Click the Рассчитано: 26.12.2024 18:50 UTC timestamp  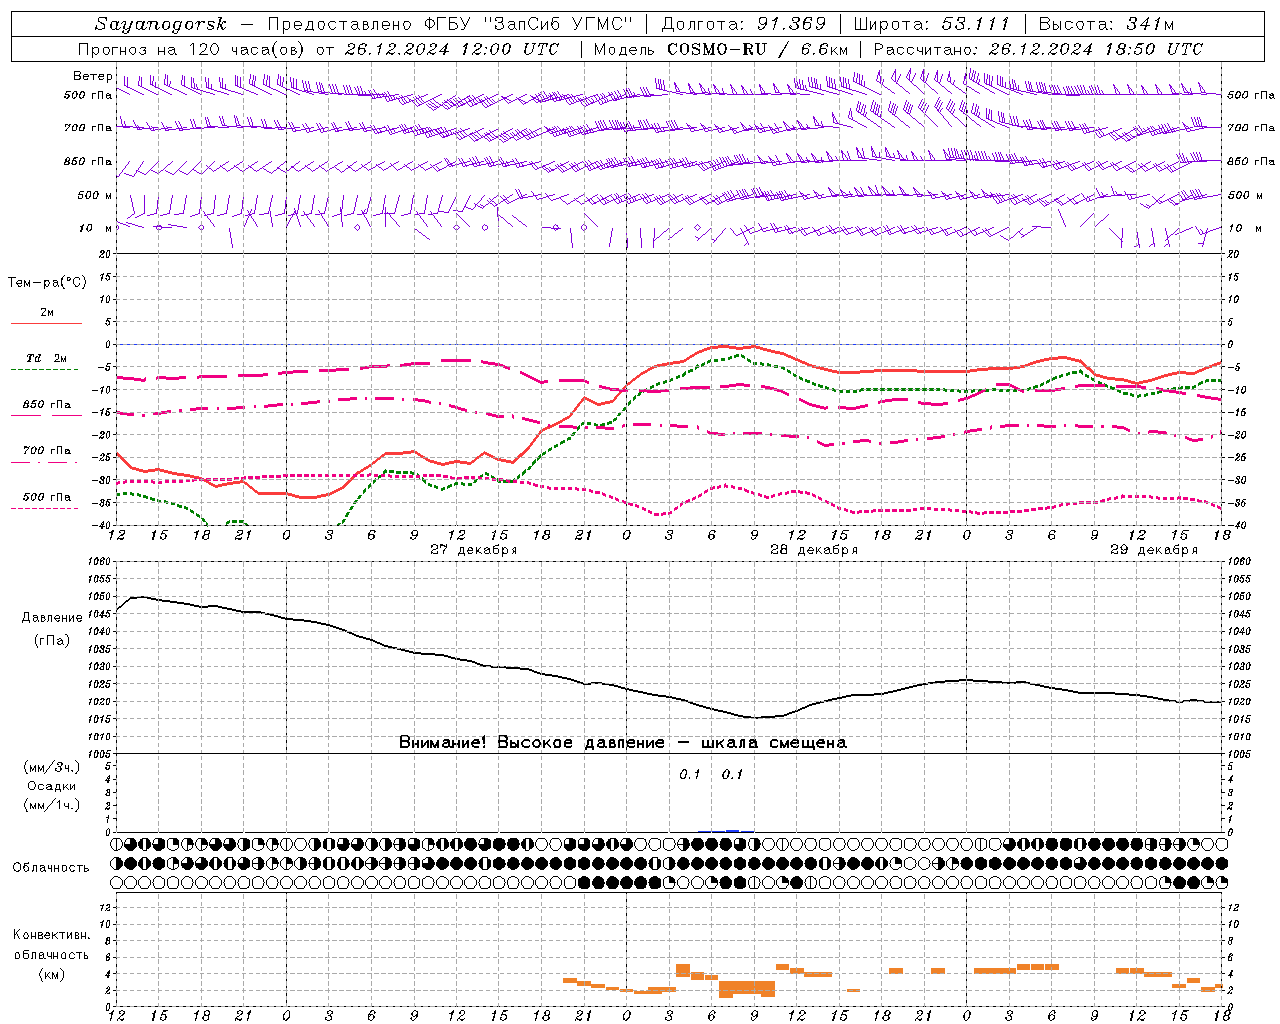coord(1038,49)
